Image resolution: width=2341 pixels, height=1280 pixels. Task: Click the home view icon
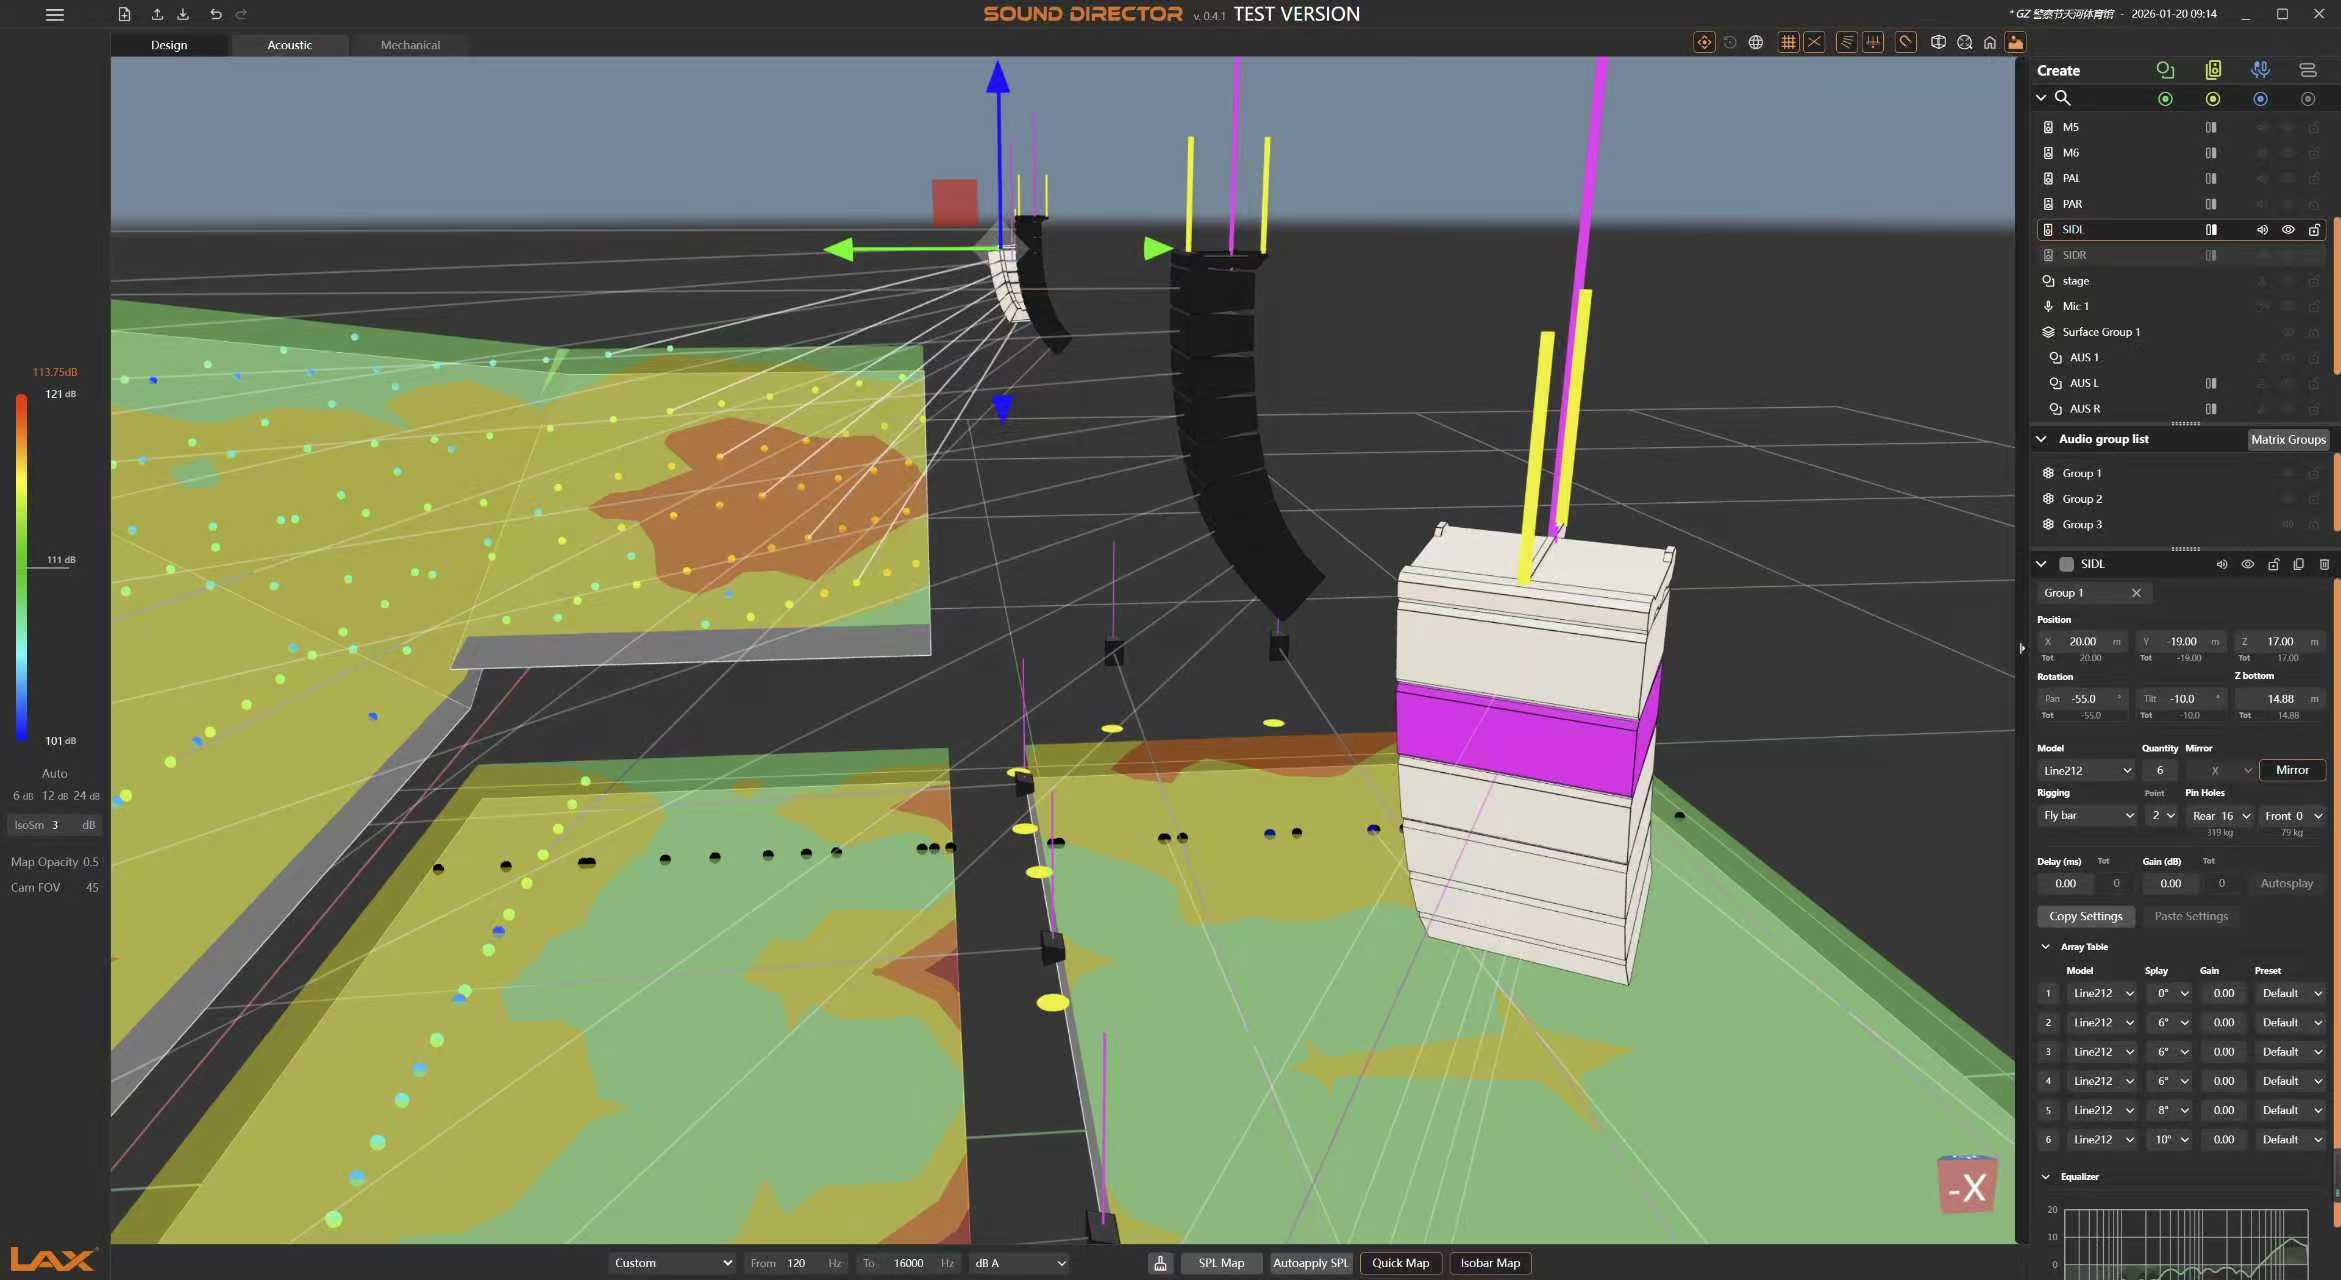[1990, 42]
